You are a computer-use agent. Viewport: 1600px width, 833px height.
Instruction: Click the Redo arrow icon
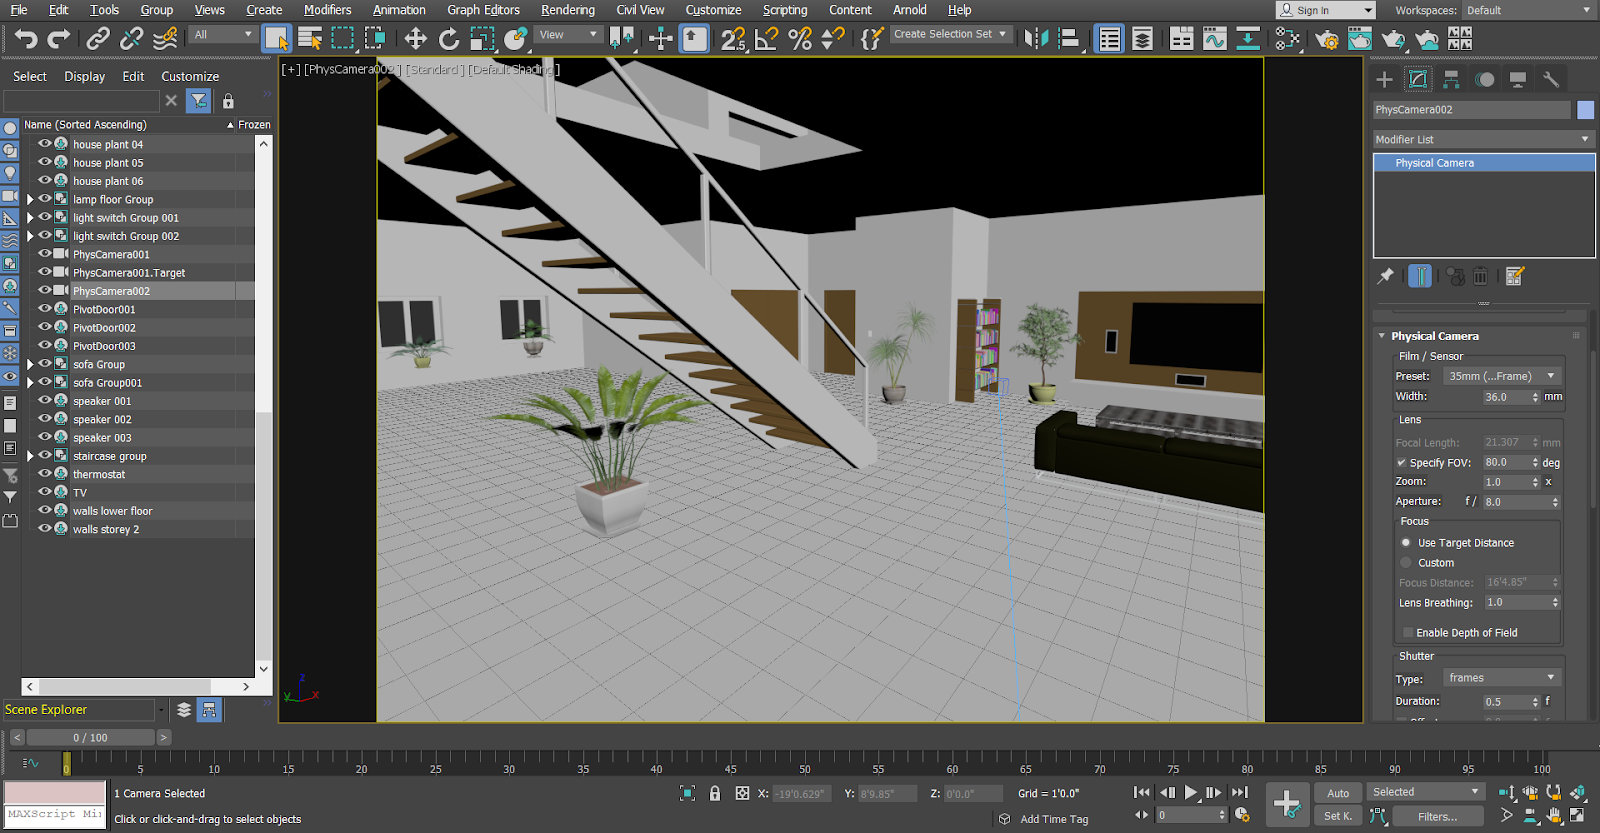pyautogui.click(x=59, y=39)
